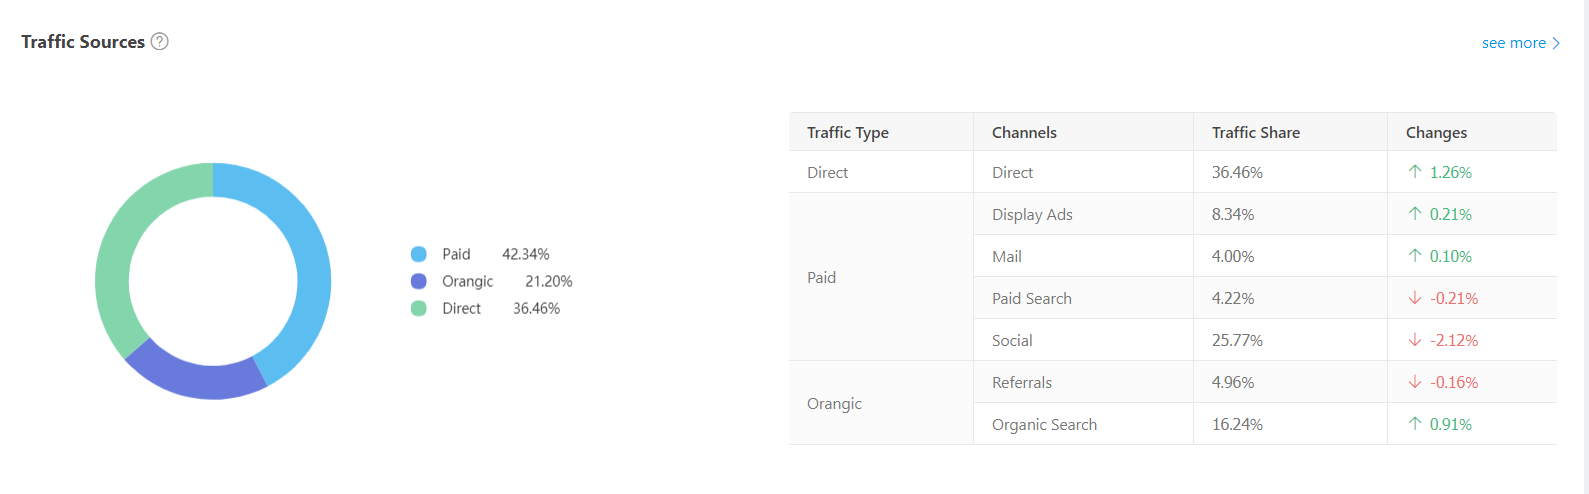Screen dimensions: 1589x494
Task: Click the up arrow next to 0.91%
Action: tap(1415, 424)
